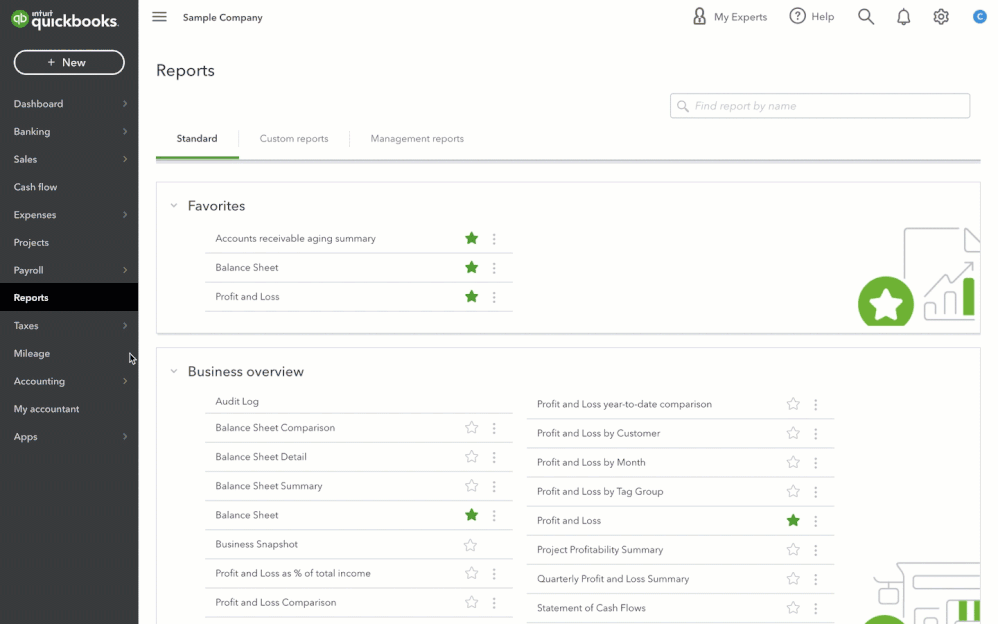Open the Audit Log report
998x624 pixels.
[x=237, y=401]
